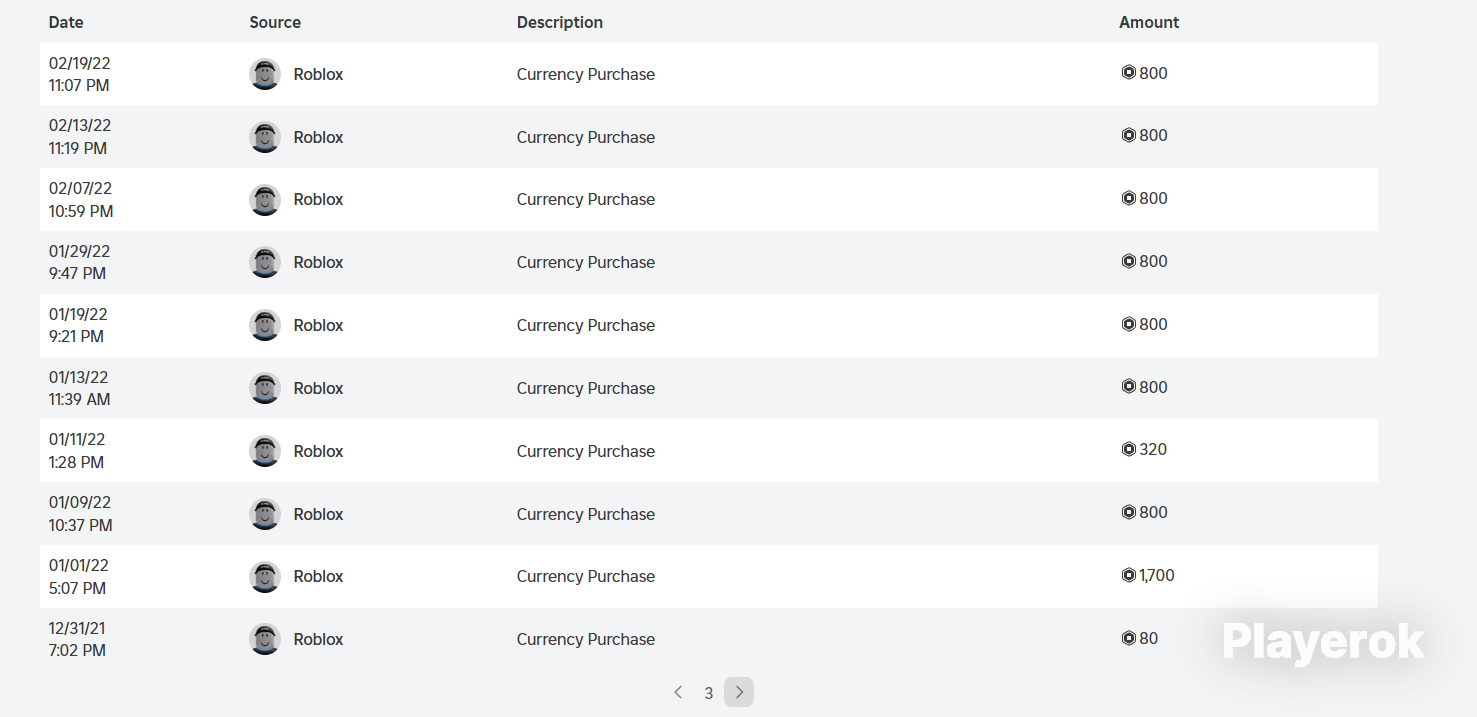This screenshot has width=1477, height=717.
Task: Click the Roblox avatar in the 01/13/22 row
Action: click(x=265, y=388)
